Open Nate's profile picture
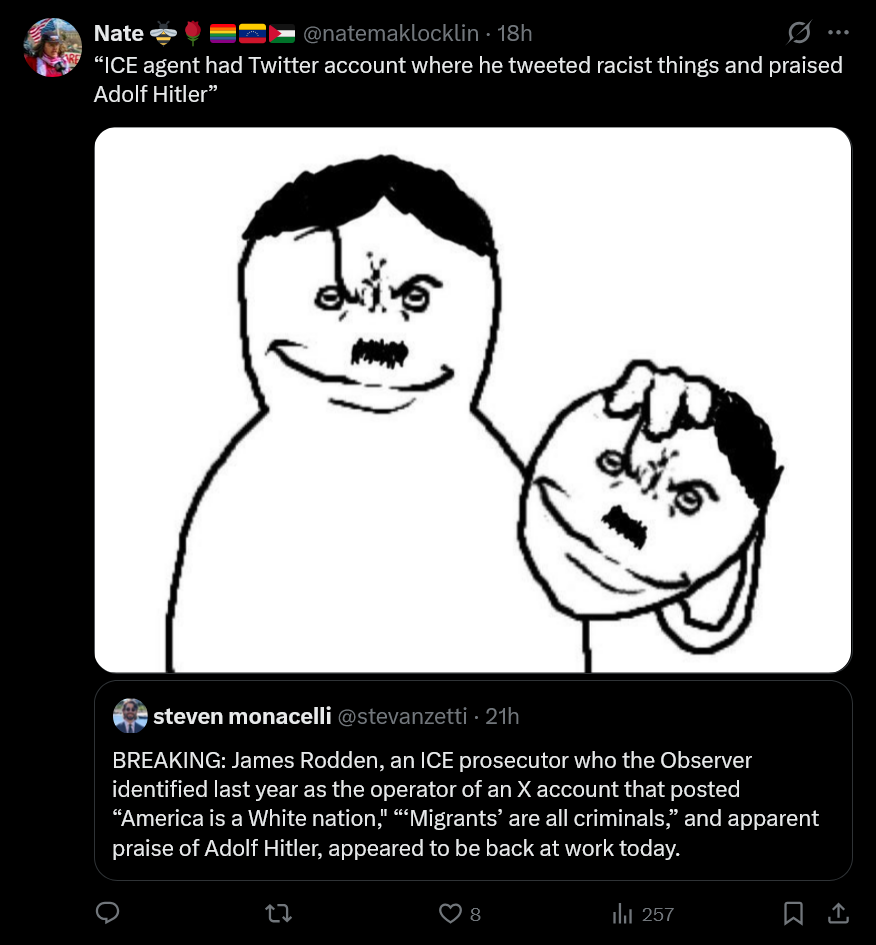876x945 pixels. [x=52, y=48]
